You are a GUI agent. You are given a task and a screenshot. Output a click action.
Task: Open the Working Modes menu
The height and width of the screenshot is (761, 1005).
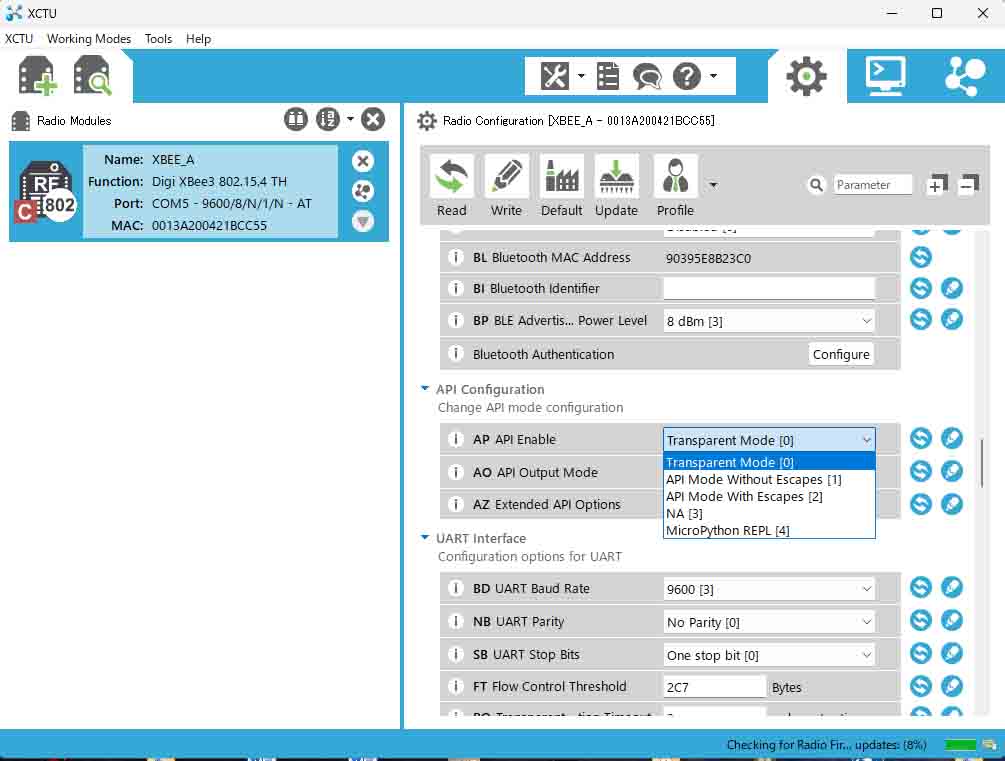click(89, 38)
